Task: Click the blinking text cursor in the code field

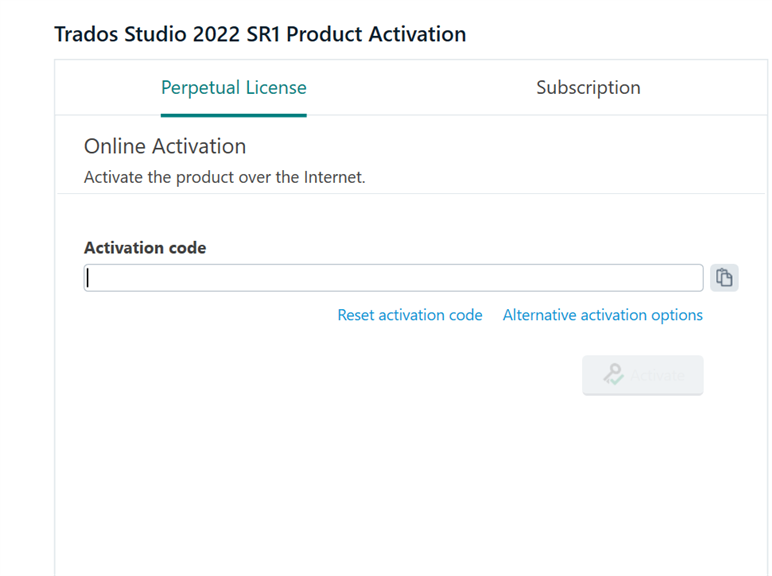Action: (x=88, y=278)
